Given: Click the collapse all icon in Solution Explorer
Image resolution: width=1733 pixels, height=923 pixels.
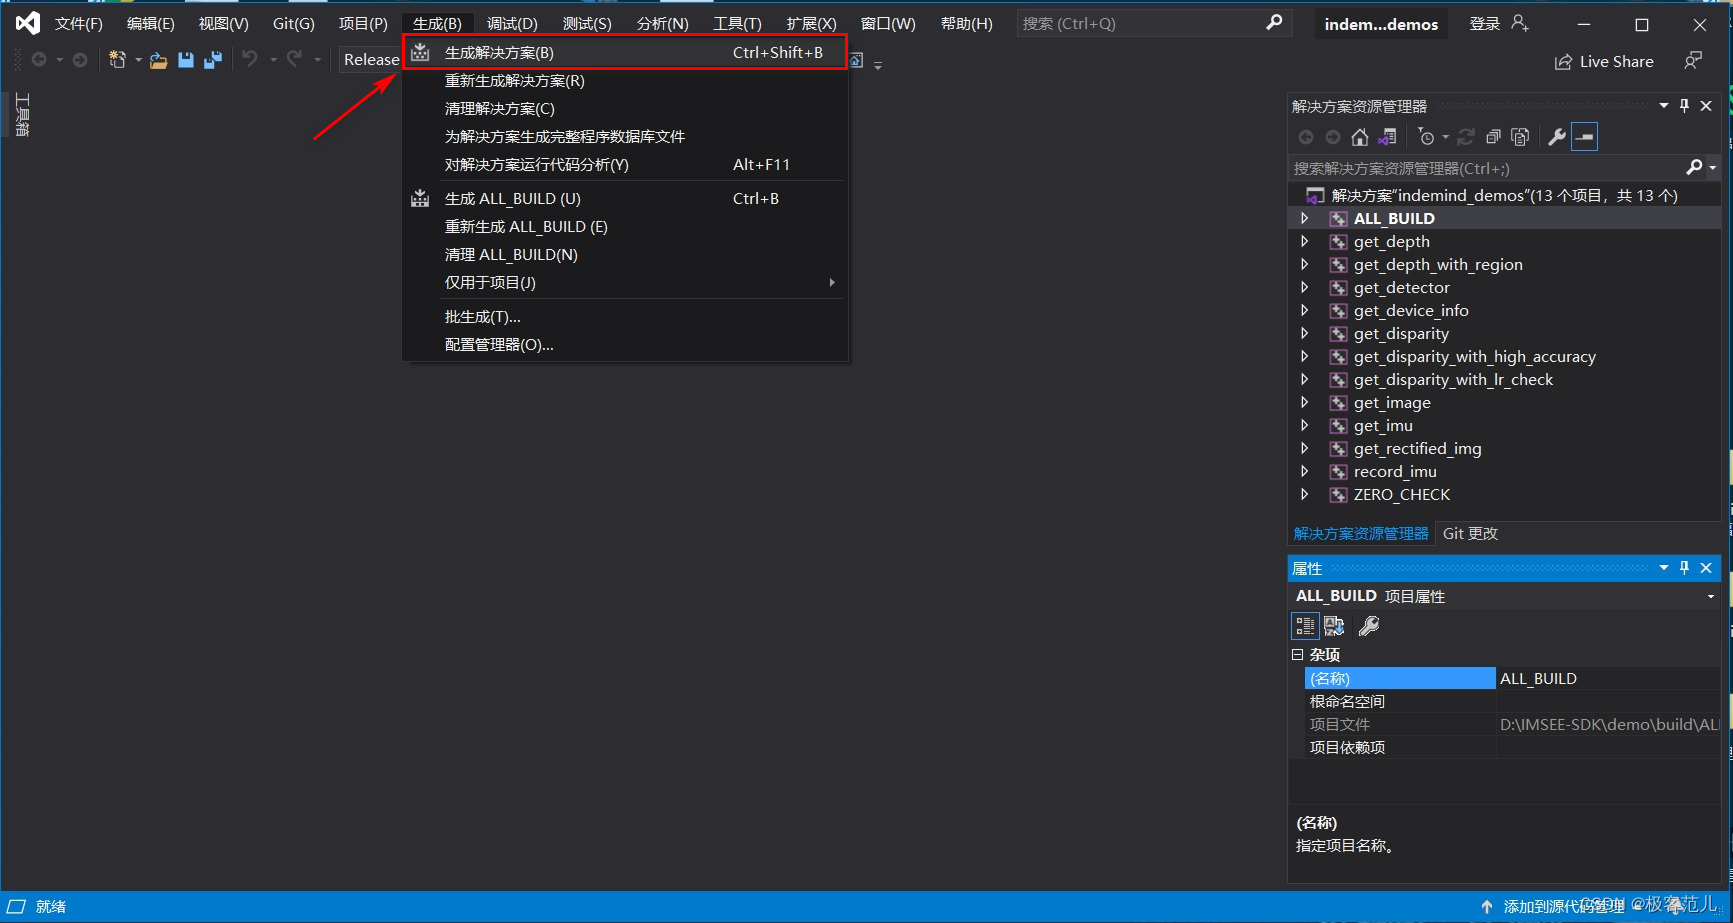Looking at the screenshot, I should pos(1493,137).
